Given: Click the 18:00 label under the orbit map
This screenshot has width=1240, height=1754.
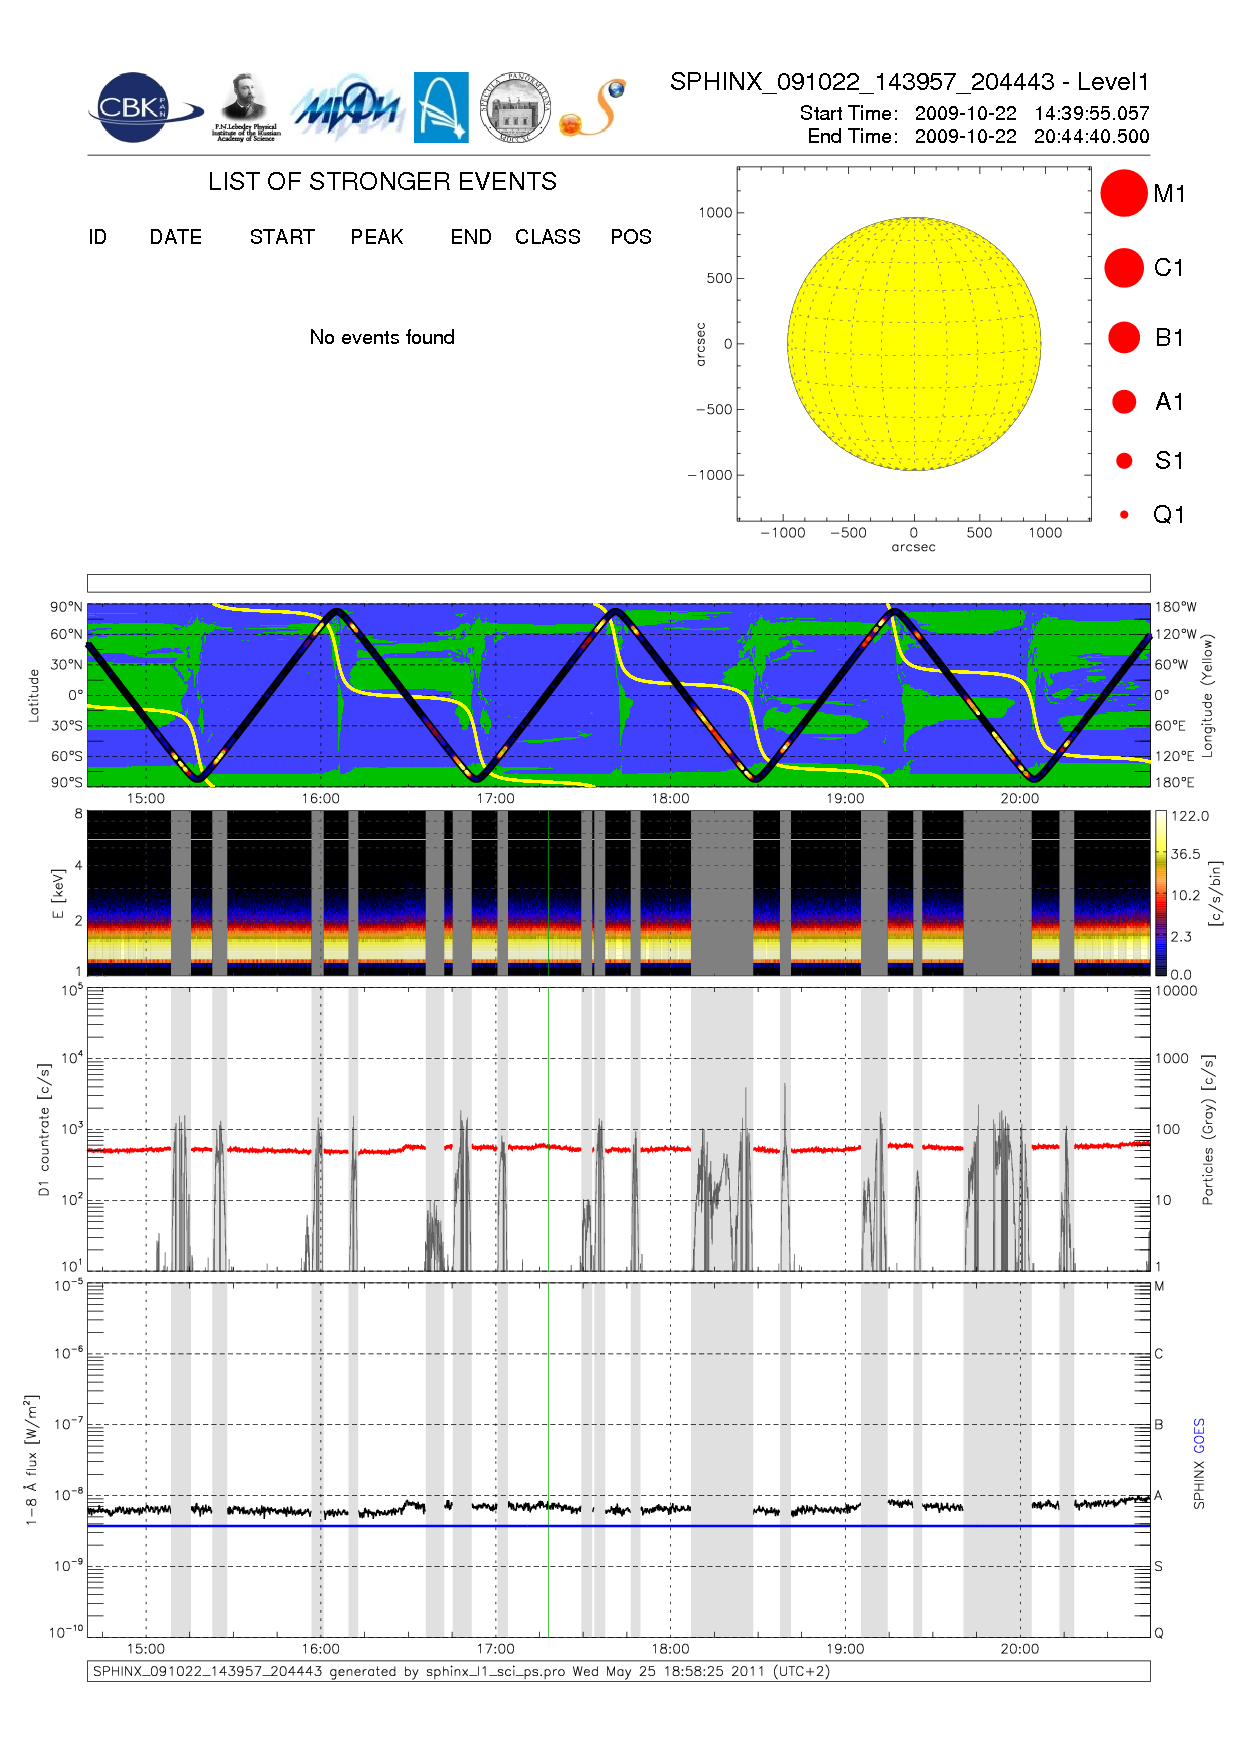Looking at the screenshot, I should (x=670, y=798).
